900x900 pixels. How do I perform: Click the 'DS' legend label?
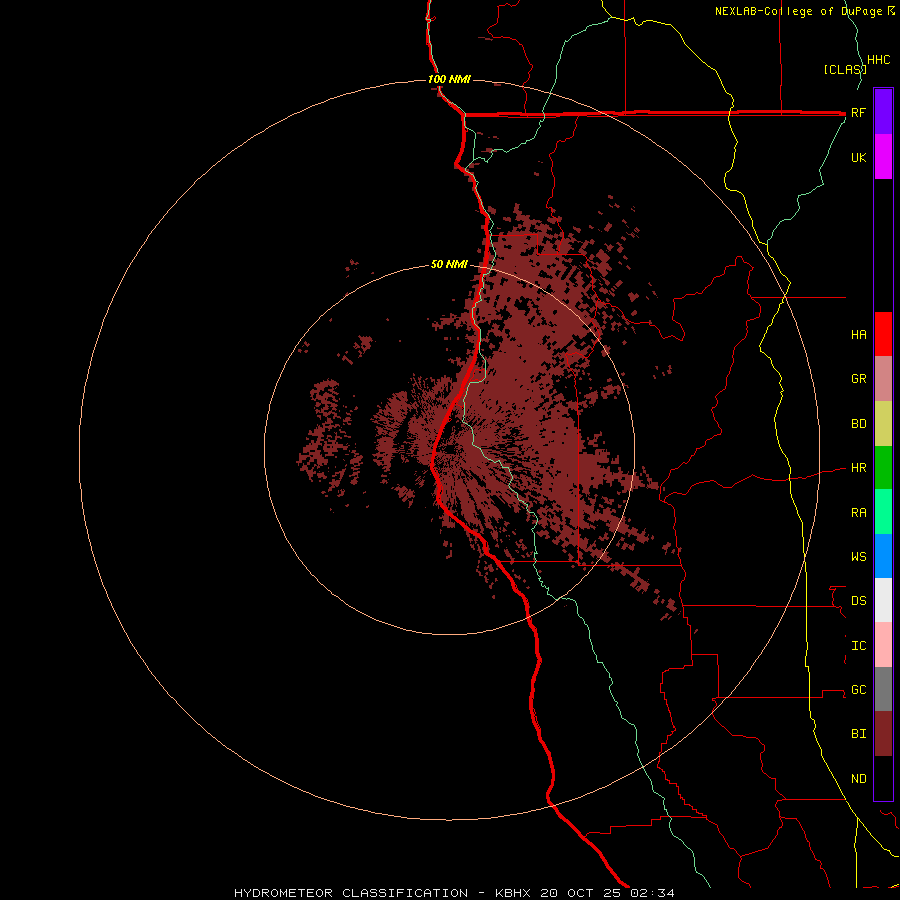tap(858, 601)
